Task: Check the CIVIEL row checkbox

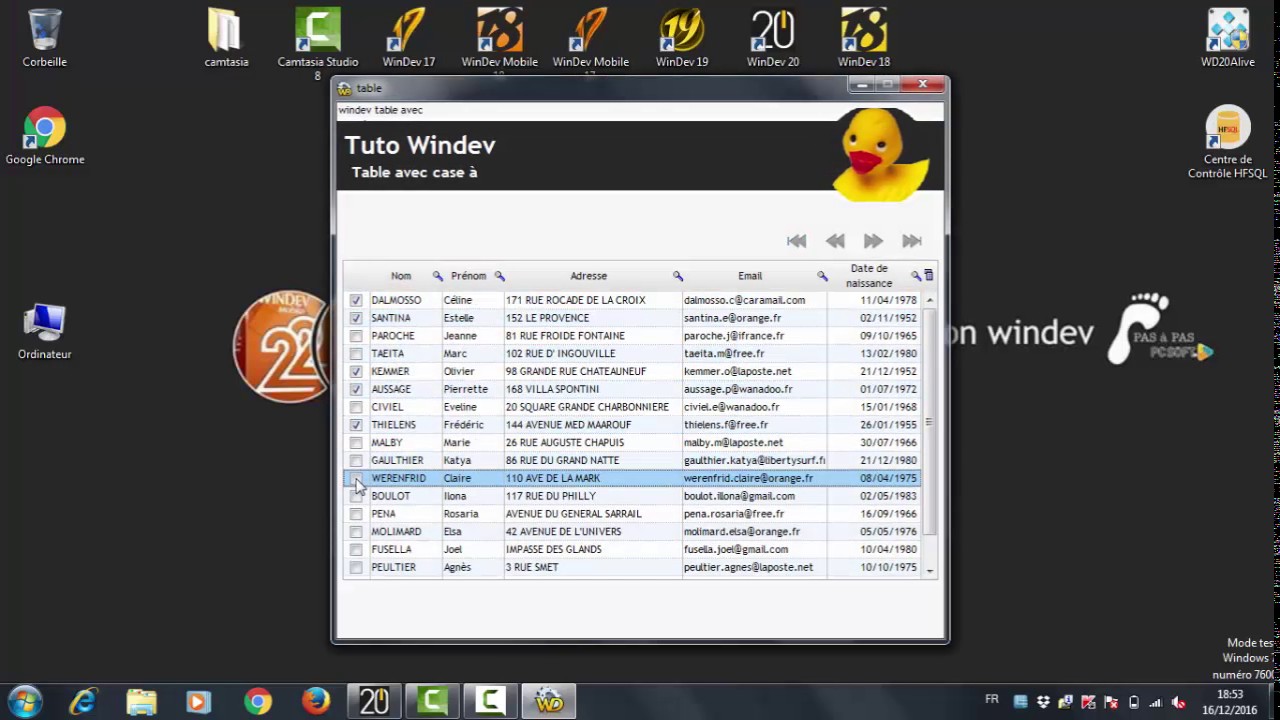Action: coord(356,407)
